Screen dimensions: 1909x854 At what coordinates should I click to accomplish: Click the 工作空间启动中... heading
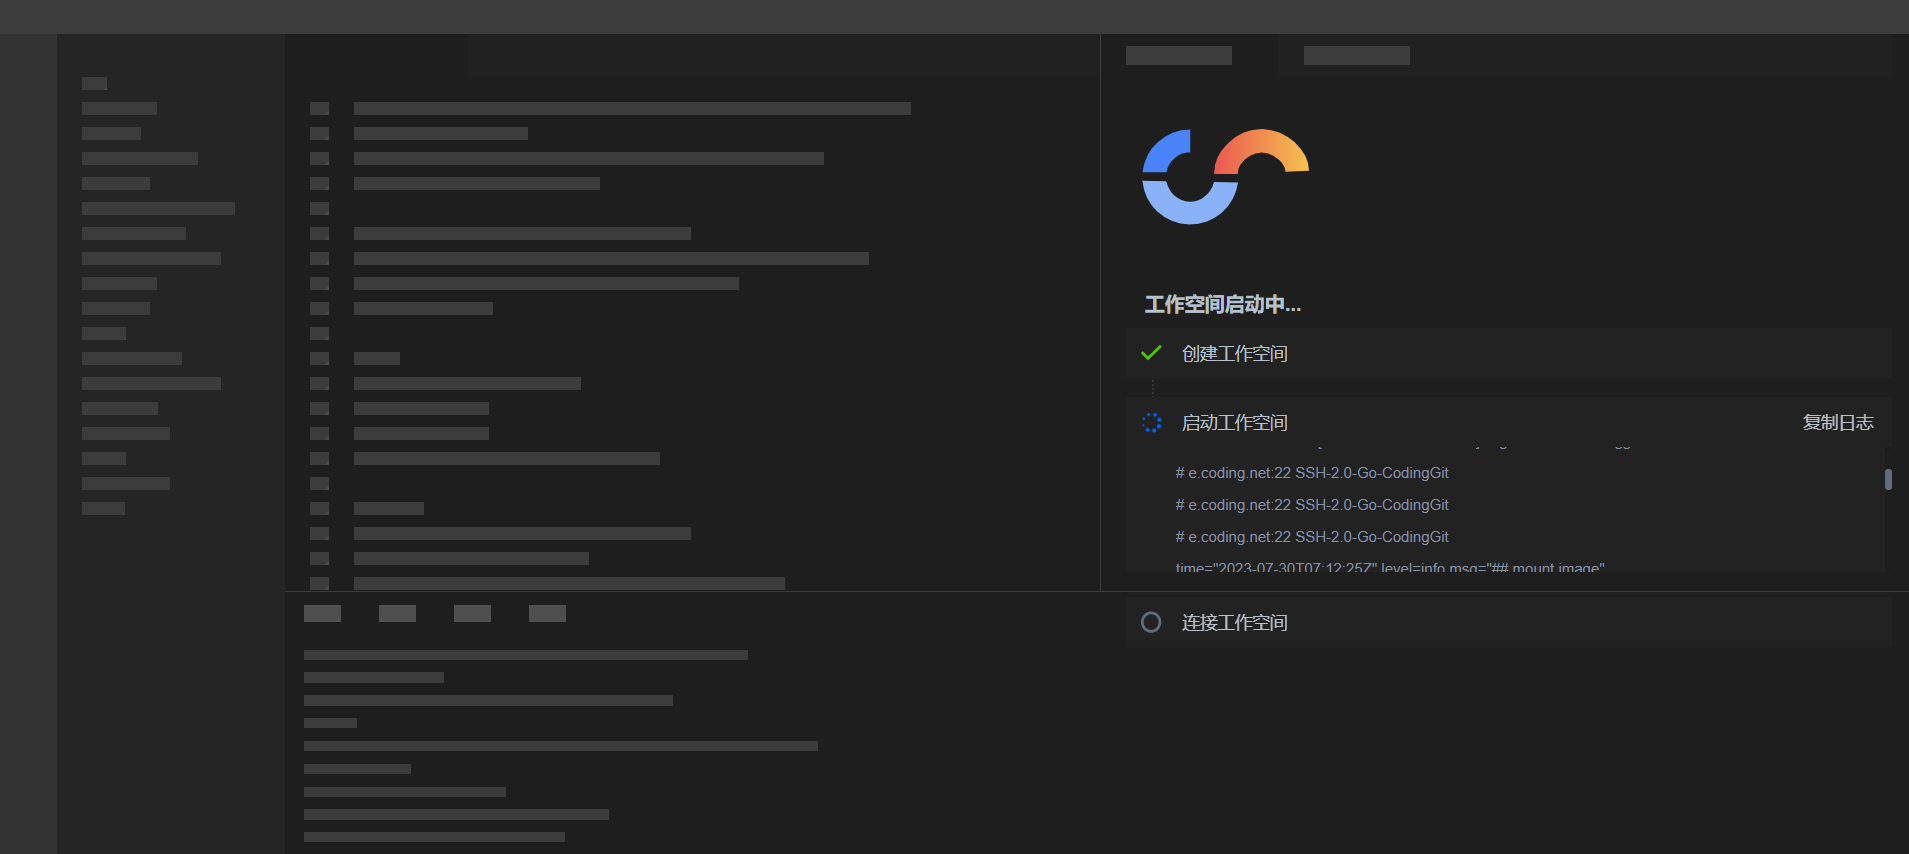pos(1223,305)
